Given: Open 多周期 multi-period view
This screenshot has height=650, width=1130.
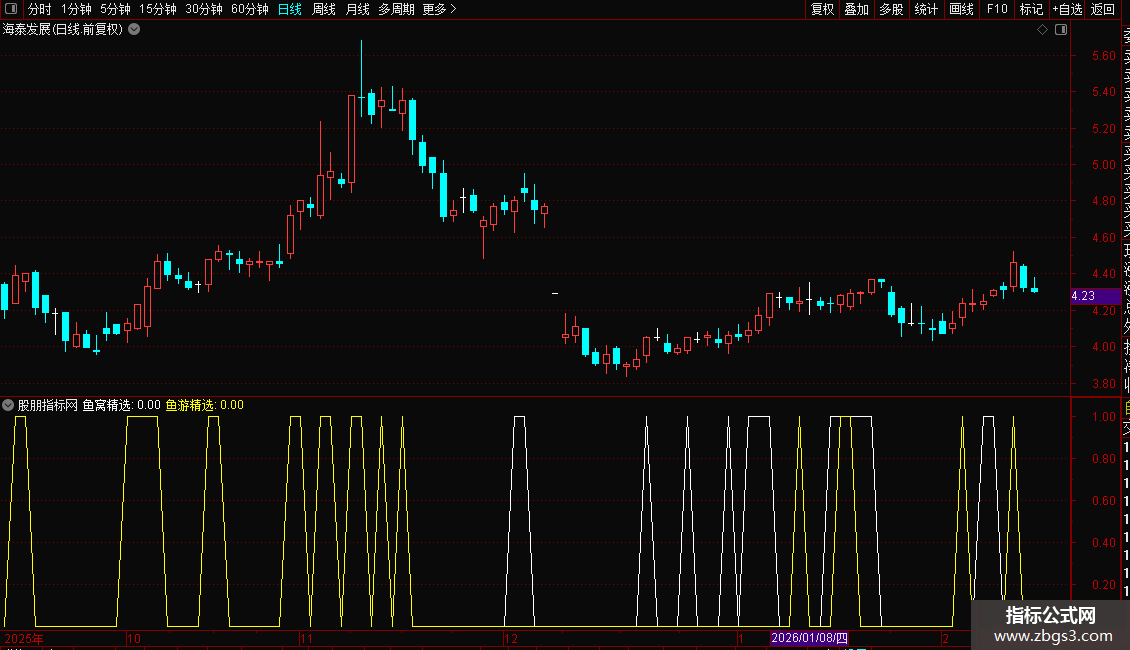Looking at the screenshot, I should pos(396,9).
